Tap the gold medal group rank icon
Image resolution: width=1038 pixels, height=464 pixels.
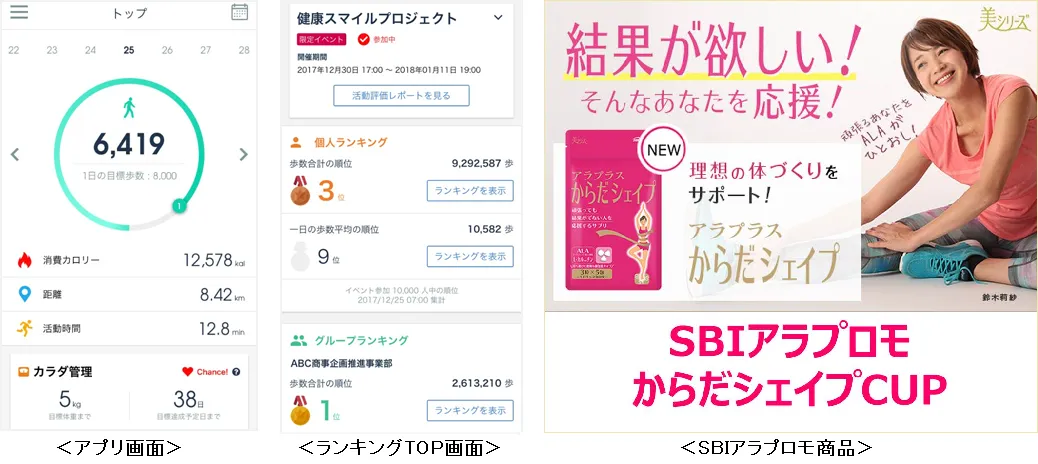coord(300,410)
